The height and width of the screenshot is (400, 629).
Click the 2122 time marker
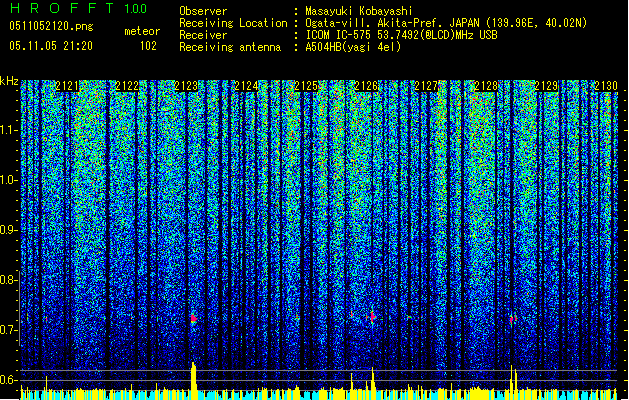pyautogui.click(x=127, y=86)
